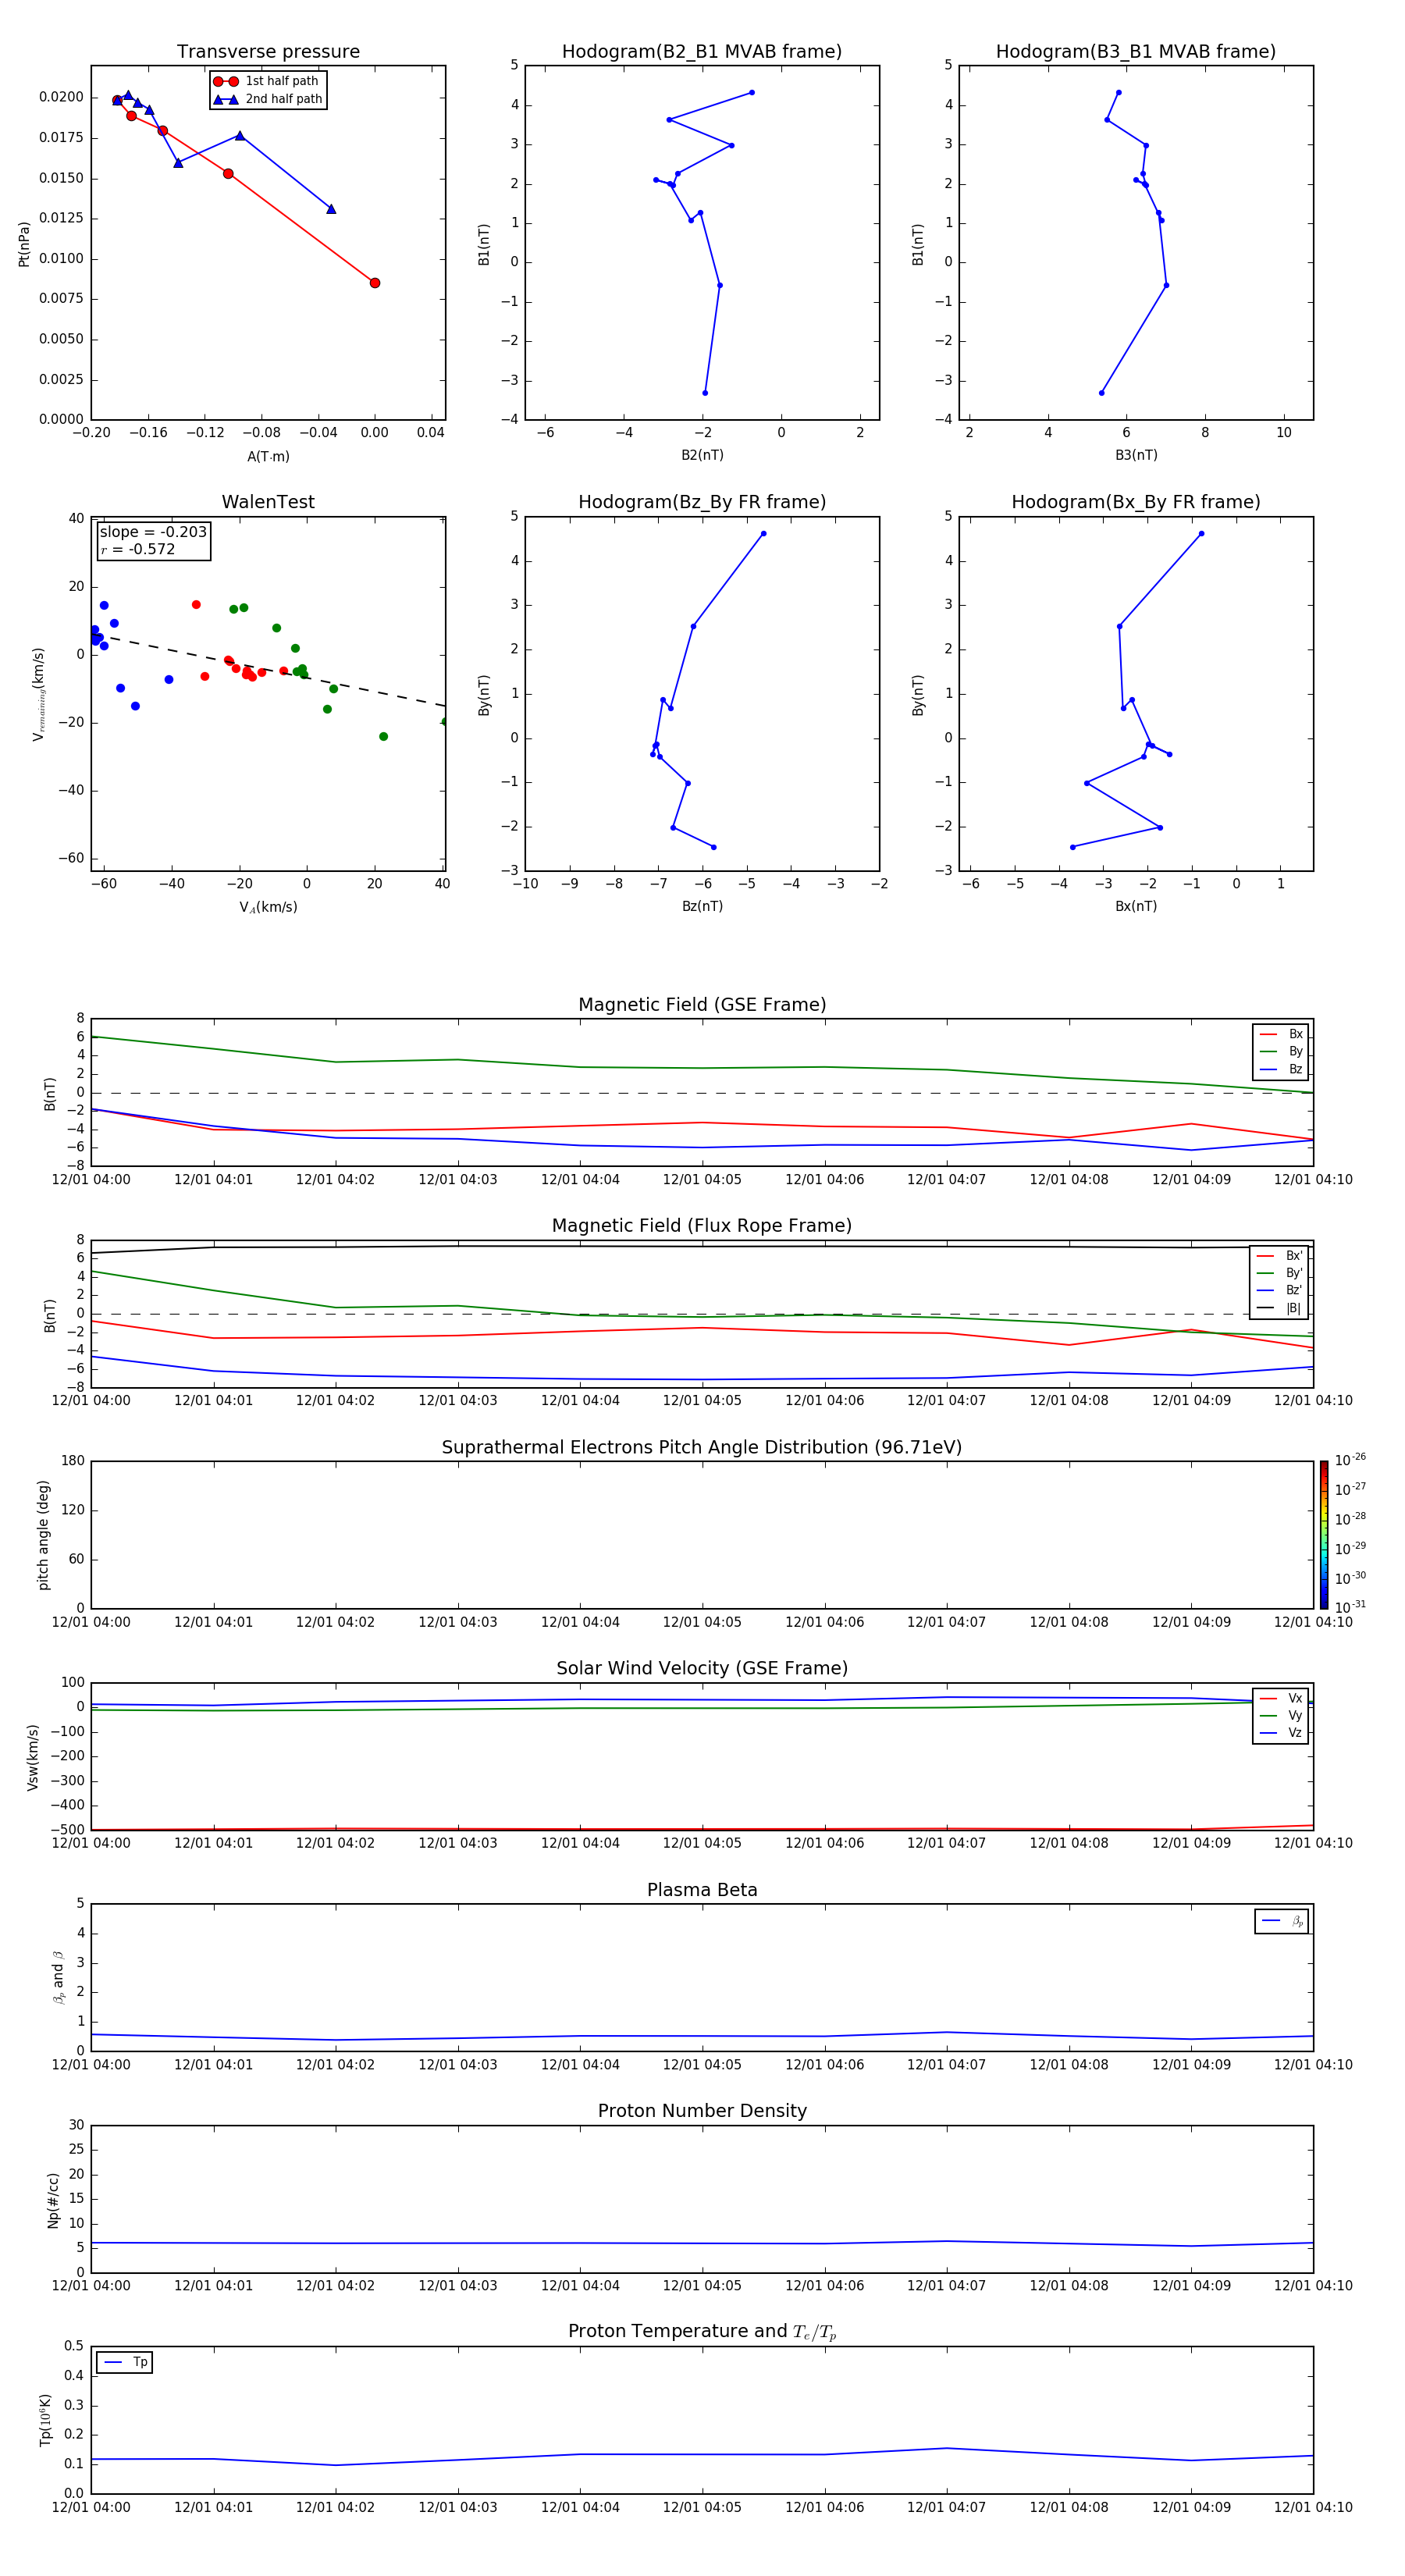Click the "Bx'" legend entry in Flux Rope plot
Image resolution: width=1405 pixels, height=2576 pixels.
point(1280,1256)
